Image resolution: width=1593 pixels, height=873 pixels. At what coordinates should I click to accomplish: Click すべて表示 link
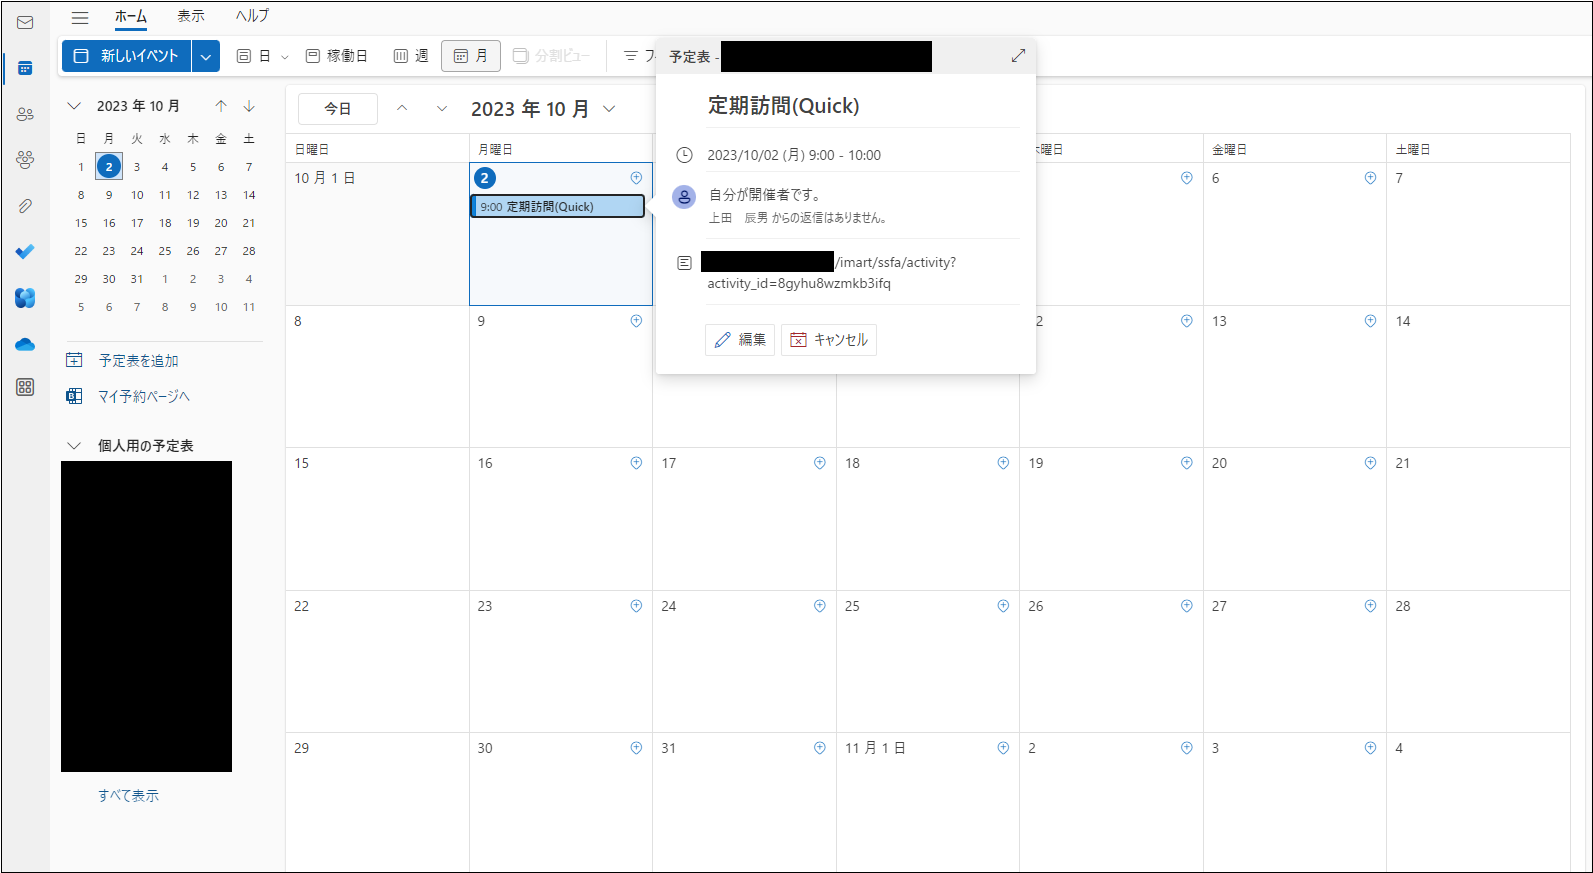pos(128,796)
